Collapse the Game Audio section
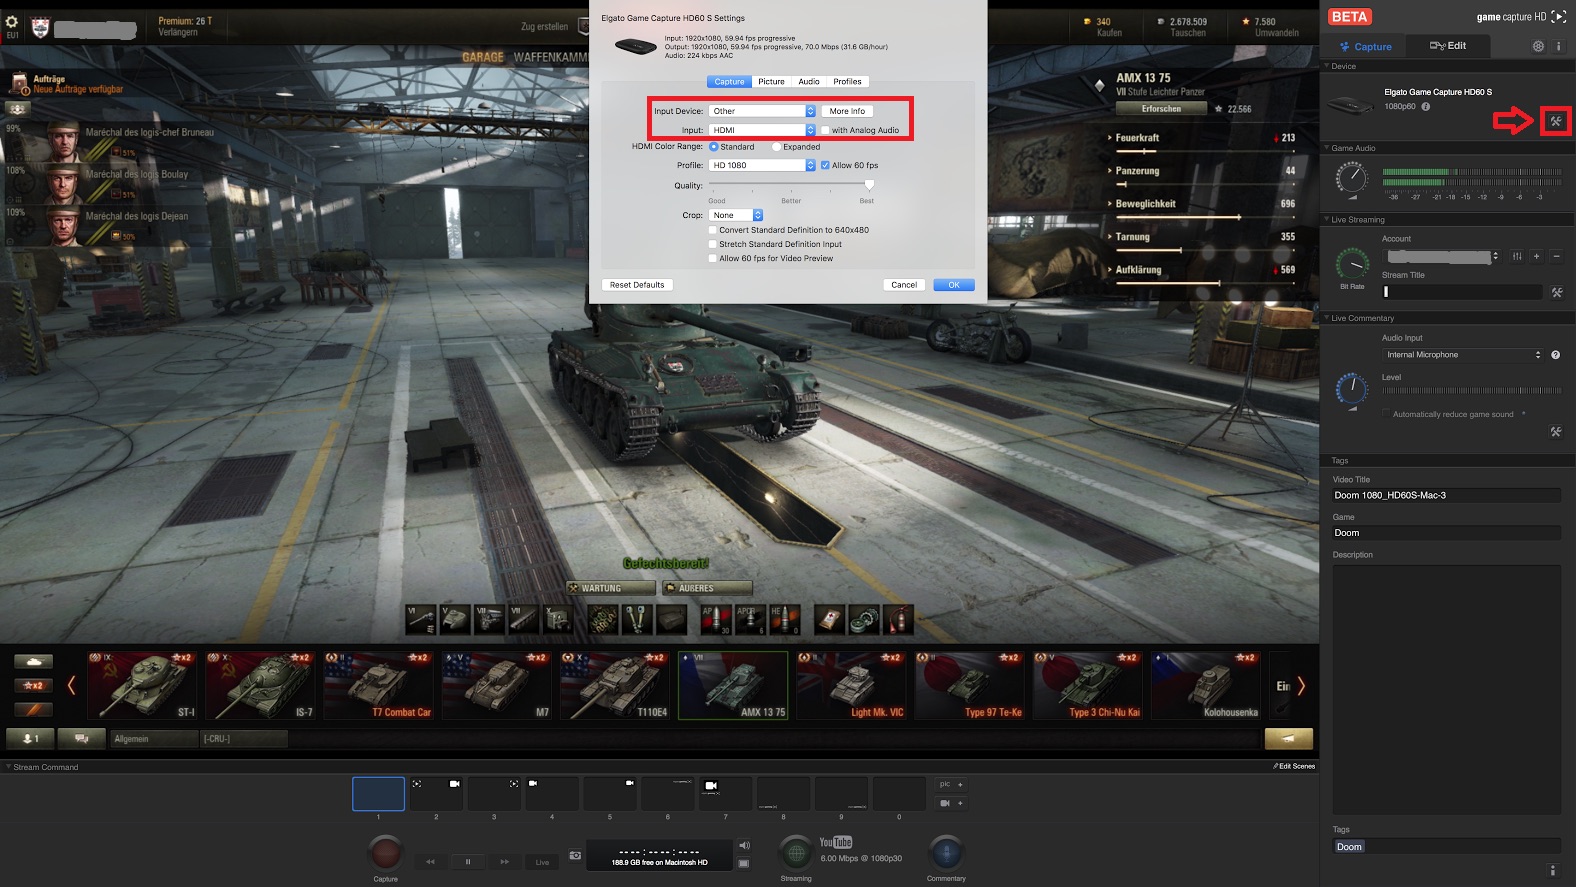Image resolution: width=1576 pixels, height=887 pixels. (x=1326, y=148)
